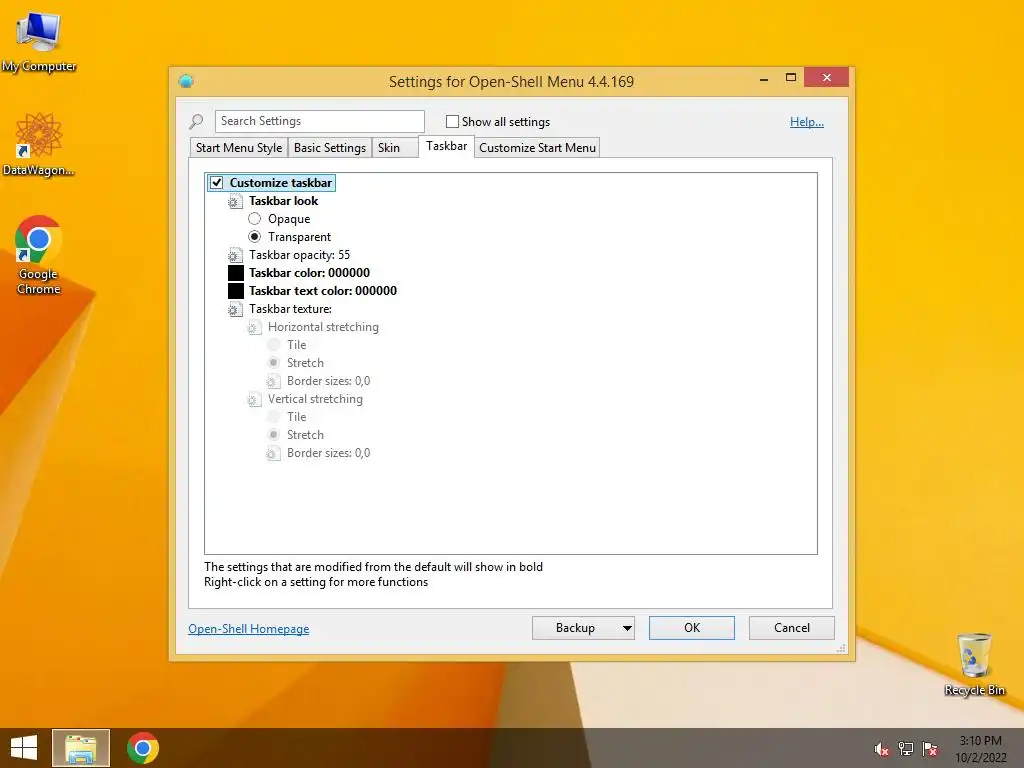
Task: Click gear icon beside Taskbar look
Action: [x=235, y=201]
